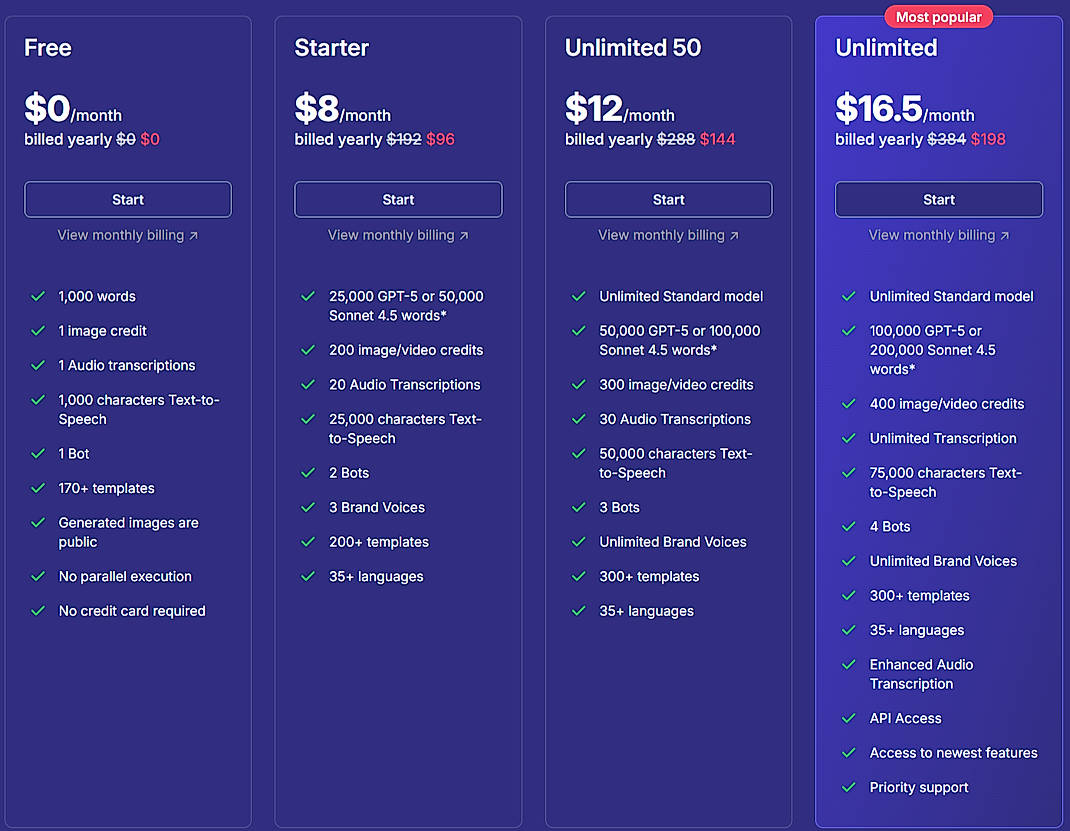The image size is (1070, 831).
Task: Click '1,000 characters Text-to-Speech' feature
Action: [x=139, y=409]
